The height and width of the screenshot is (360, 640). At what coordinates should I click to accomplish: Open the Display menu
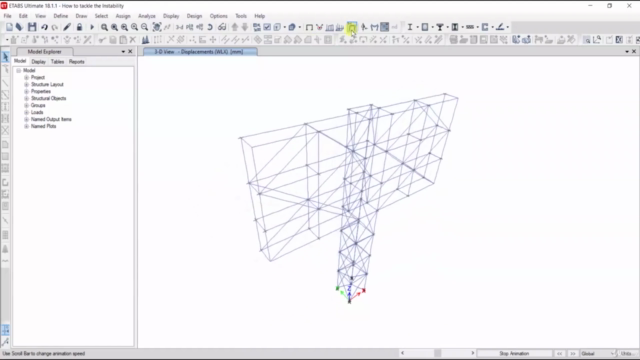171,16
